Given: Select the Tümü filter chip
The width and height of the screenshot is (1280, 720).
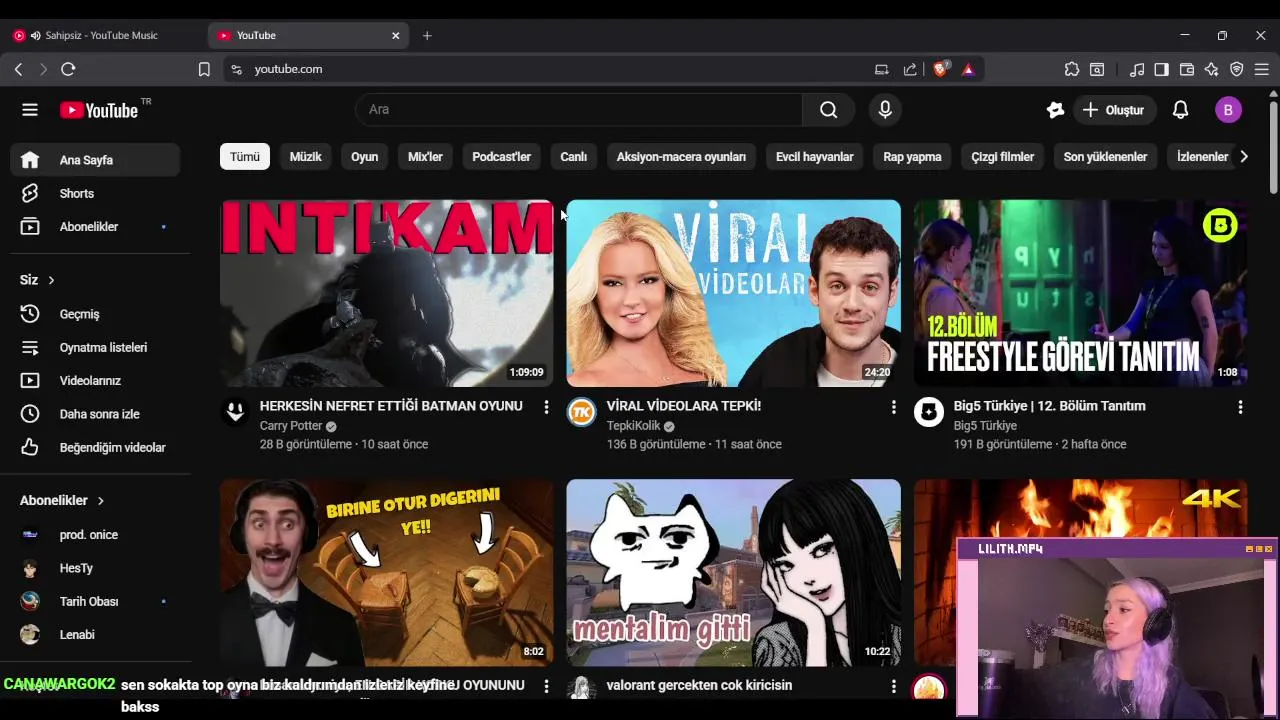Looking at the screenshot, I should tap(245, 157).
